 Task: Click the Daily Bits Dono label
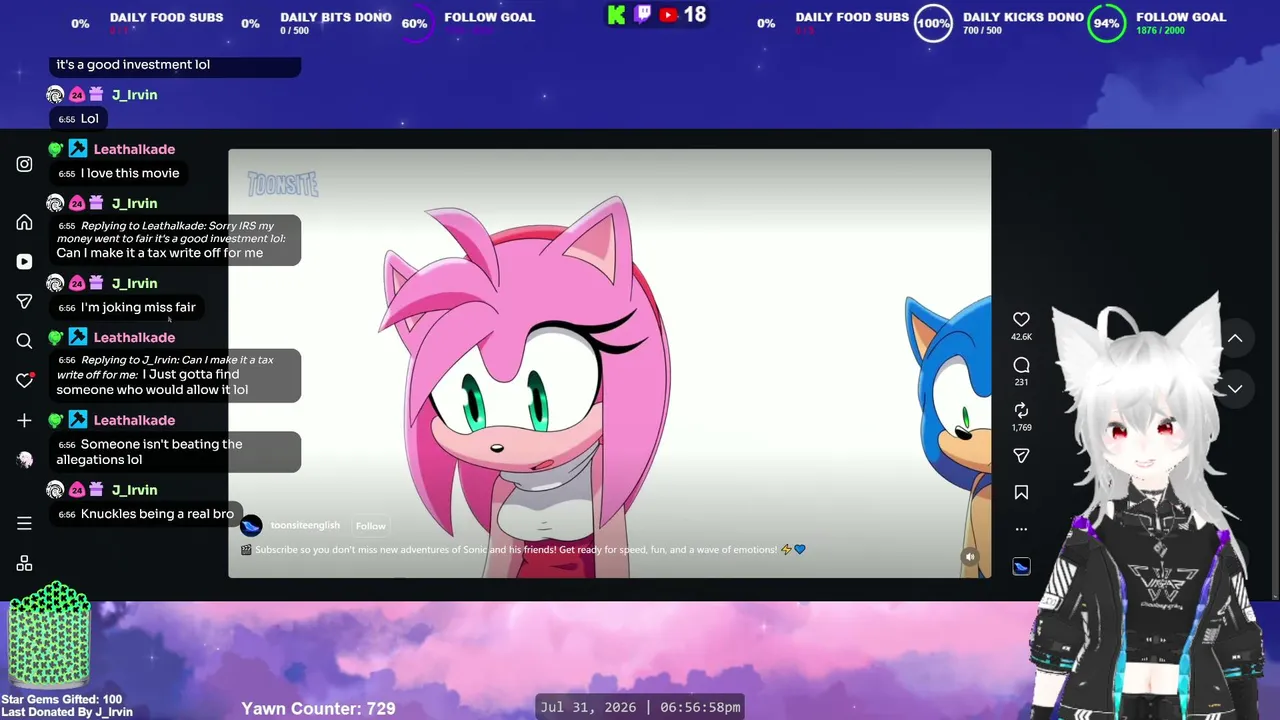pos(336,17)
